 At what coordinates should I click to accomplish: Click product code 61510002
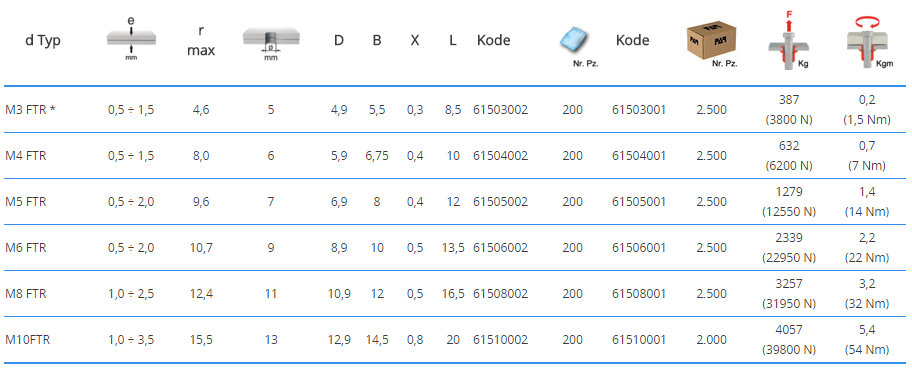point(500,339)
